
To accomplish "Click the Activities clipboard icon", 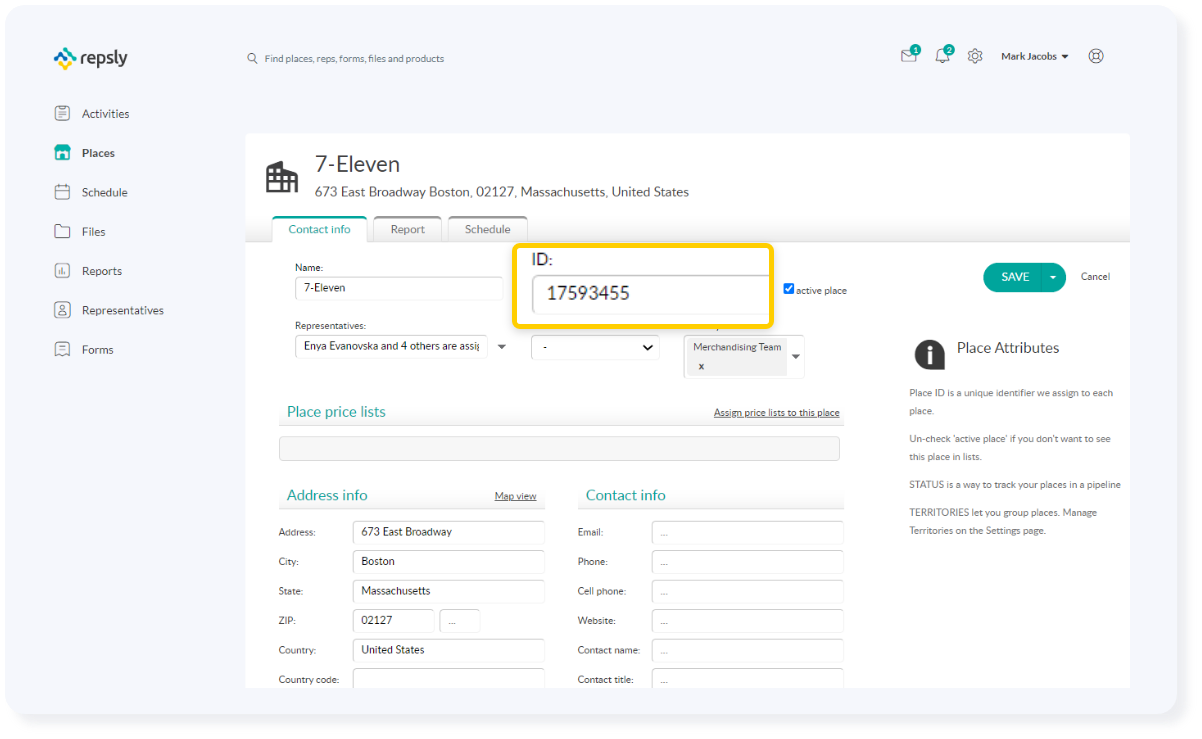I will tap(62, 113).
